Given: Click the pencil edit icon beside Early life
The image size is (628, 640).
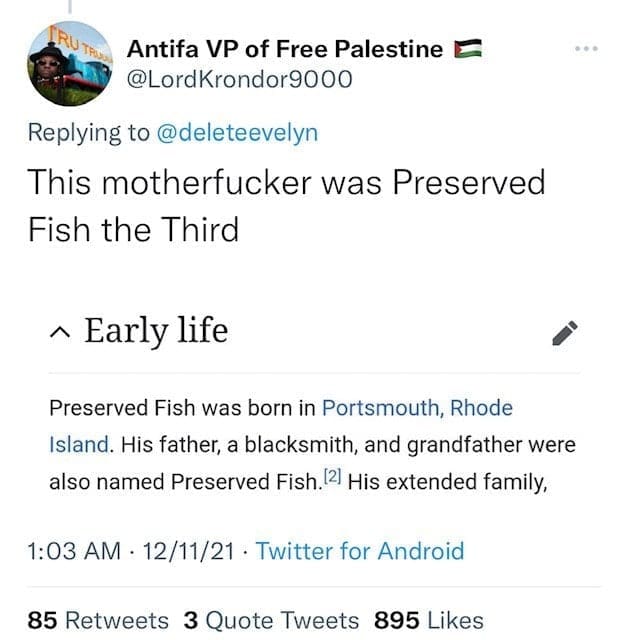Looking at the screenshot, I should click(564, 332).
